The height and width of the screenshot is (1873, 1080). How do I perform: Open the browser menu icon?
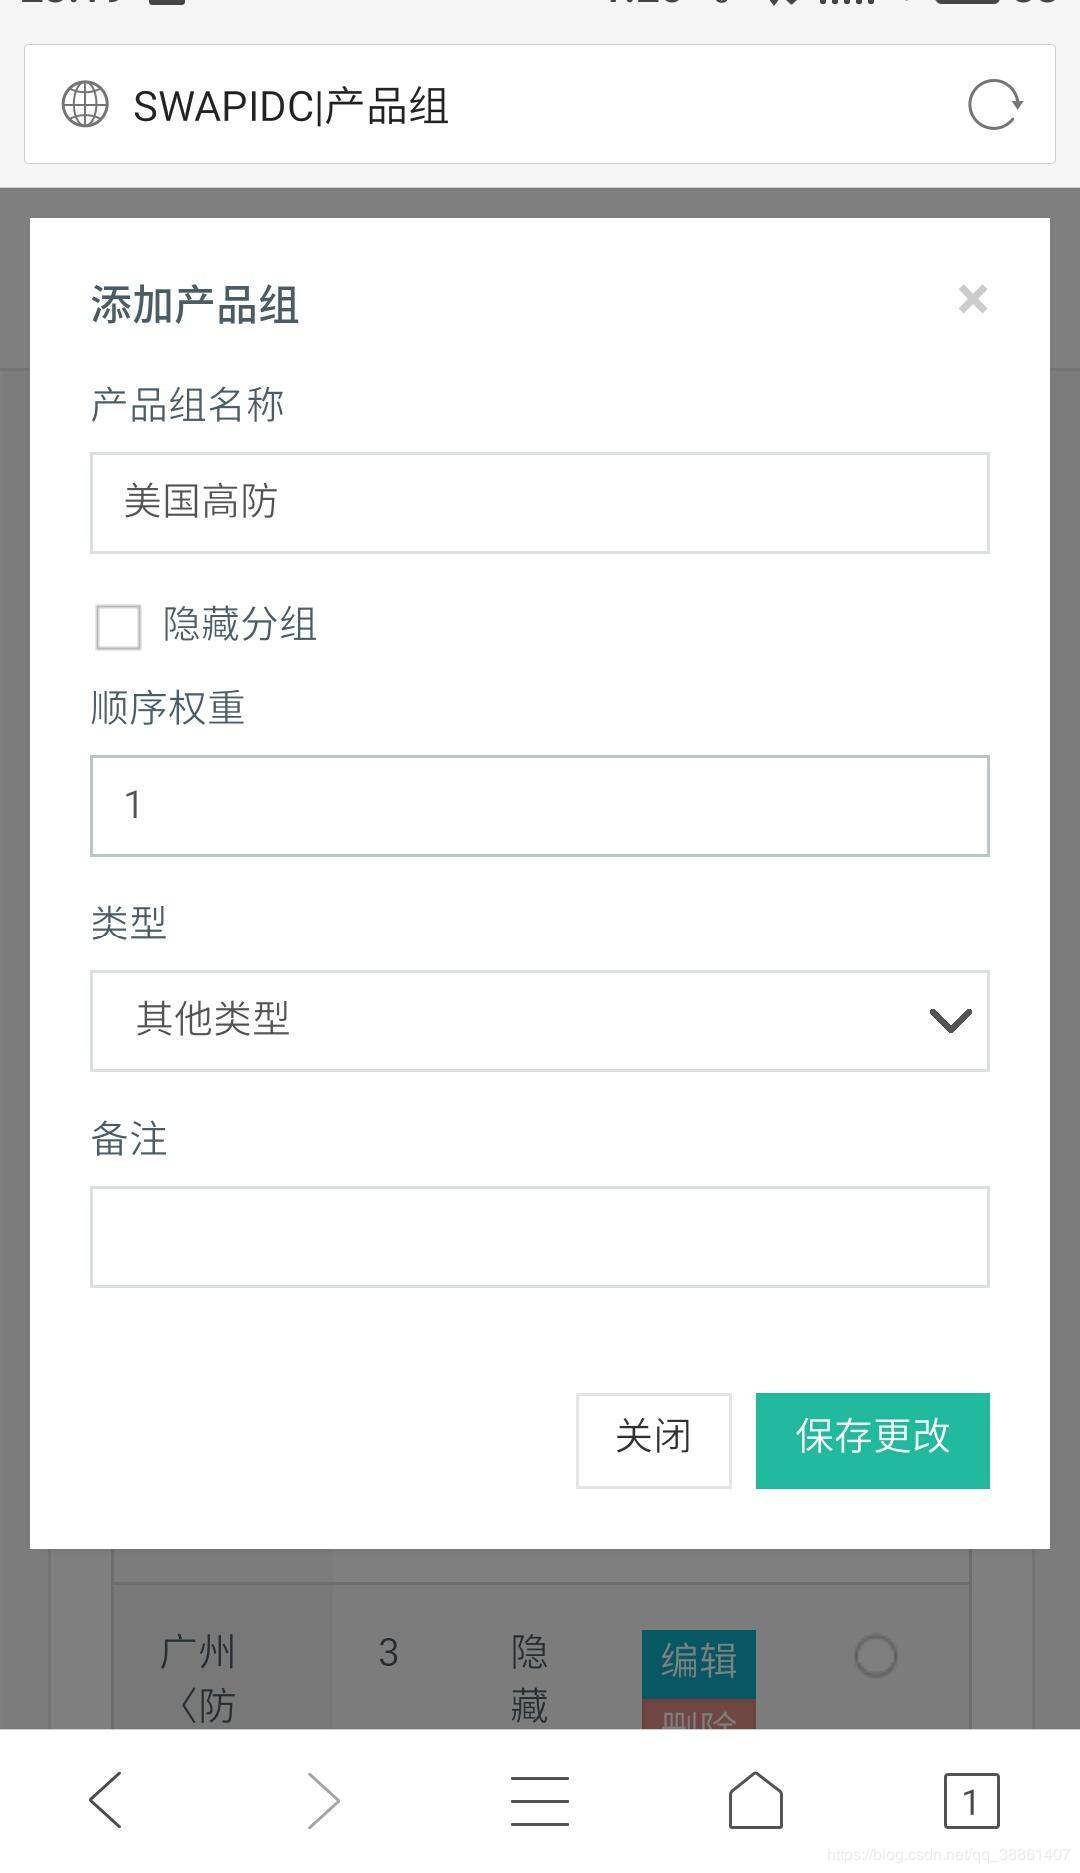[x=540, y=1800]
